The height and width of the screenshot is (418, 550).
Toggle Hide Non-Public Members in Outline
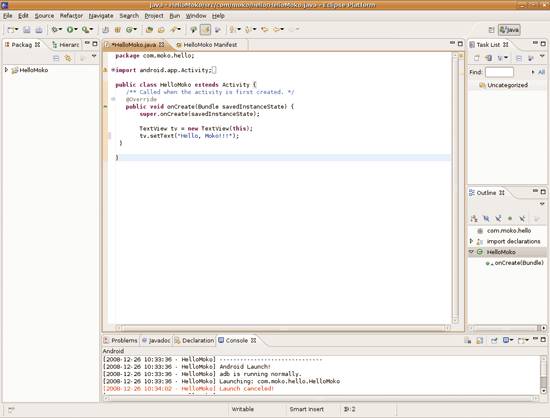click(510, 218)
